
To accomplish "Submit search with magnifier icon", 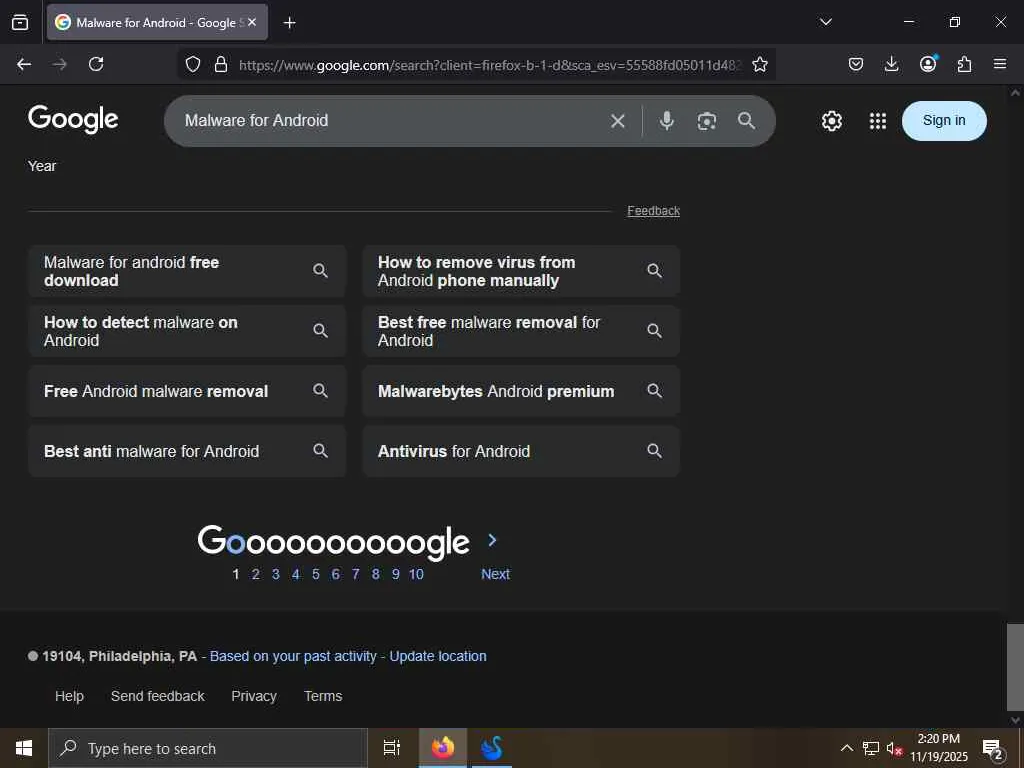I will pyautogui.click(x=746, y=120).
